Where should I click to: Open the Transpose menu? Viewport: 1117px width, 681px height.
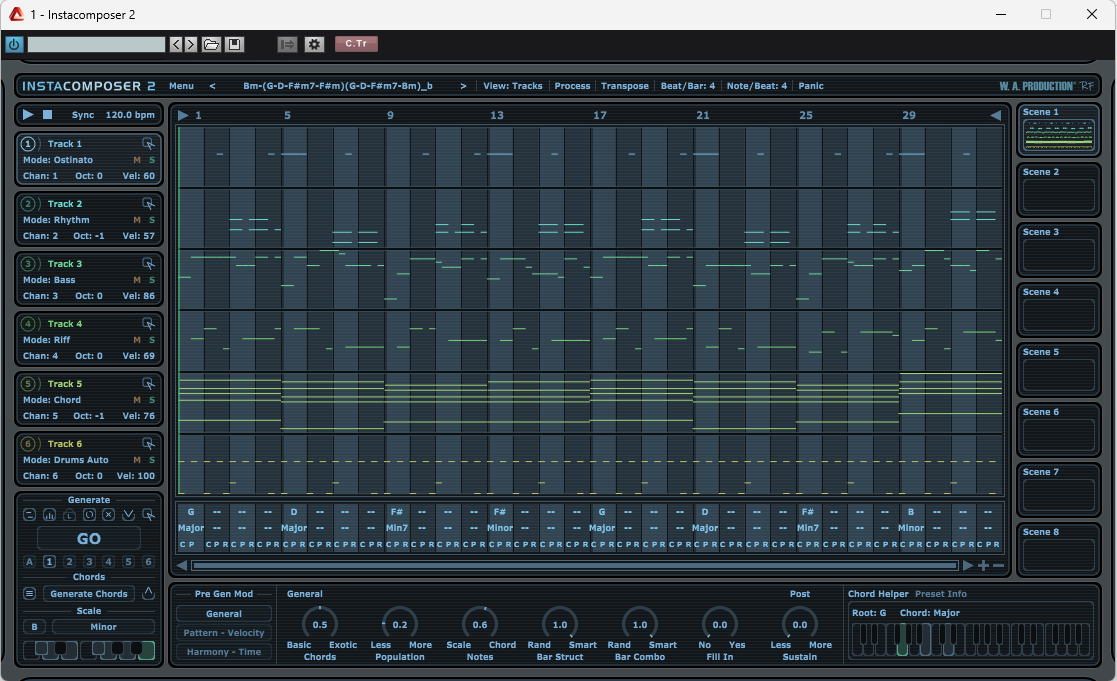coord(625,85)
